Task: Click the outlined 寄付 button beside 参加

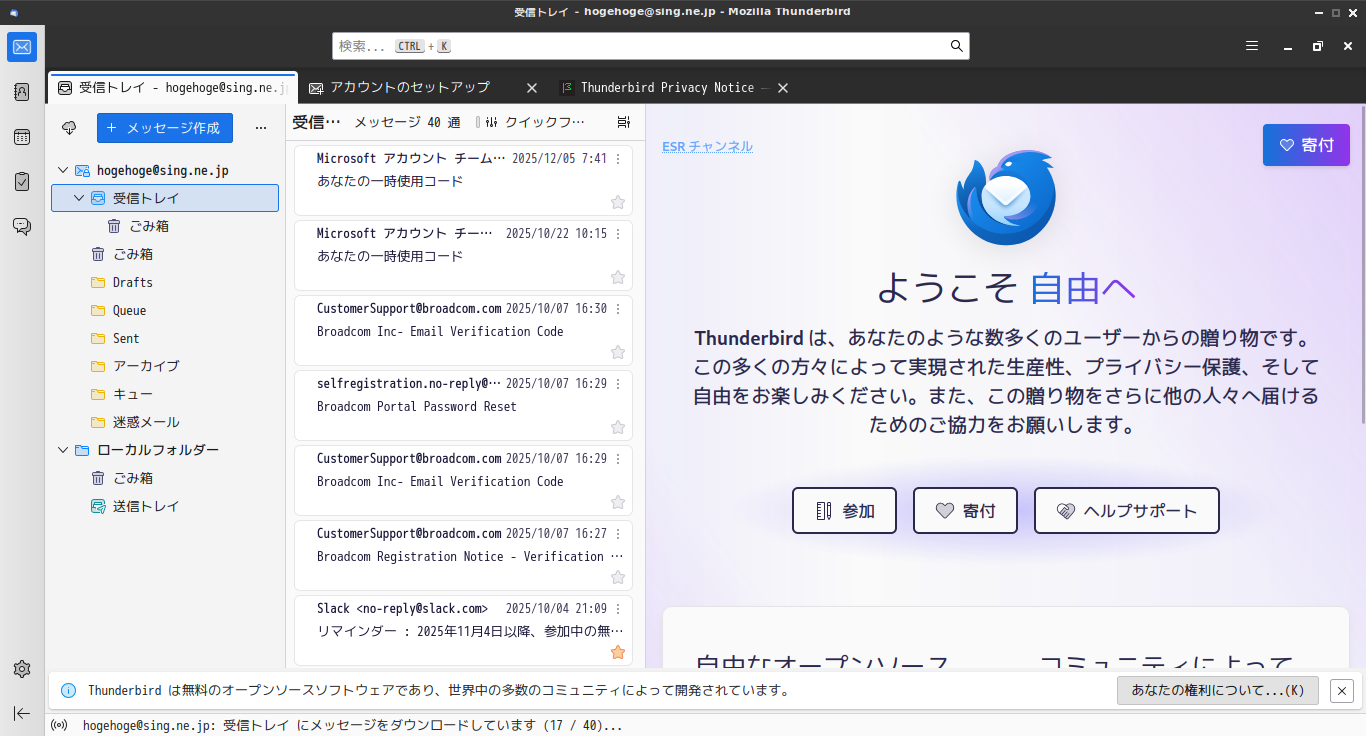Action: [965, 511]
